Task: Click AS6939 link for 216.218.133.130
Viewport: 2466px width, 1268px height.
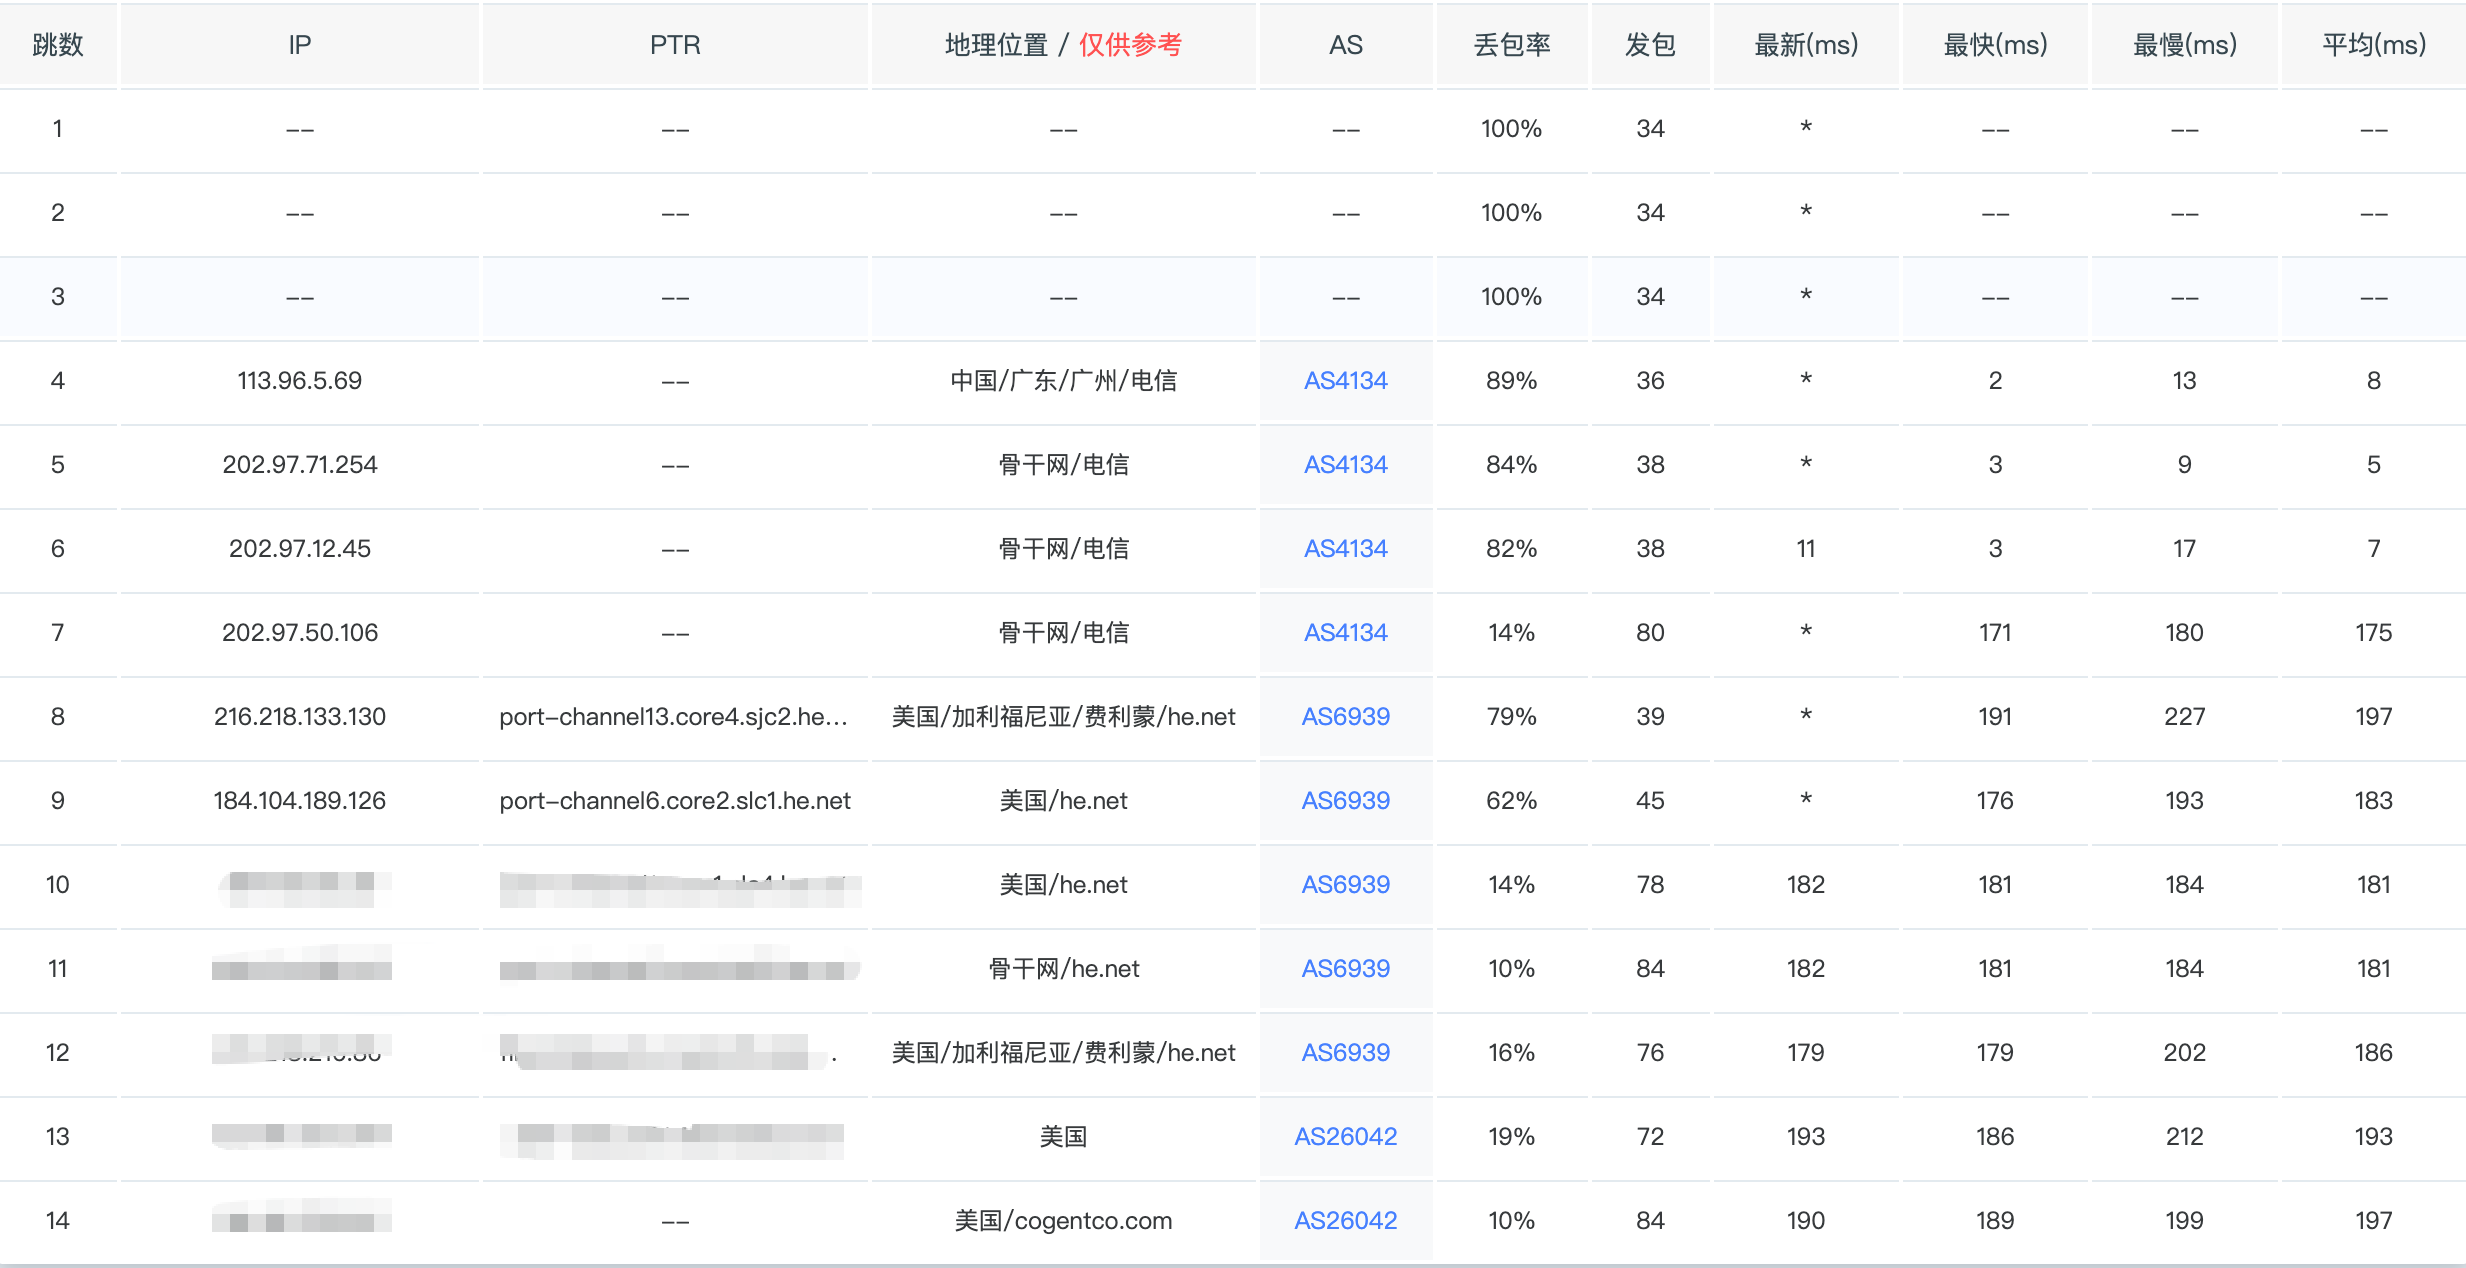Action: tap(1345, 717)
